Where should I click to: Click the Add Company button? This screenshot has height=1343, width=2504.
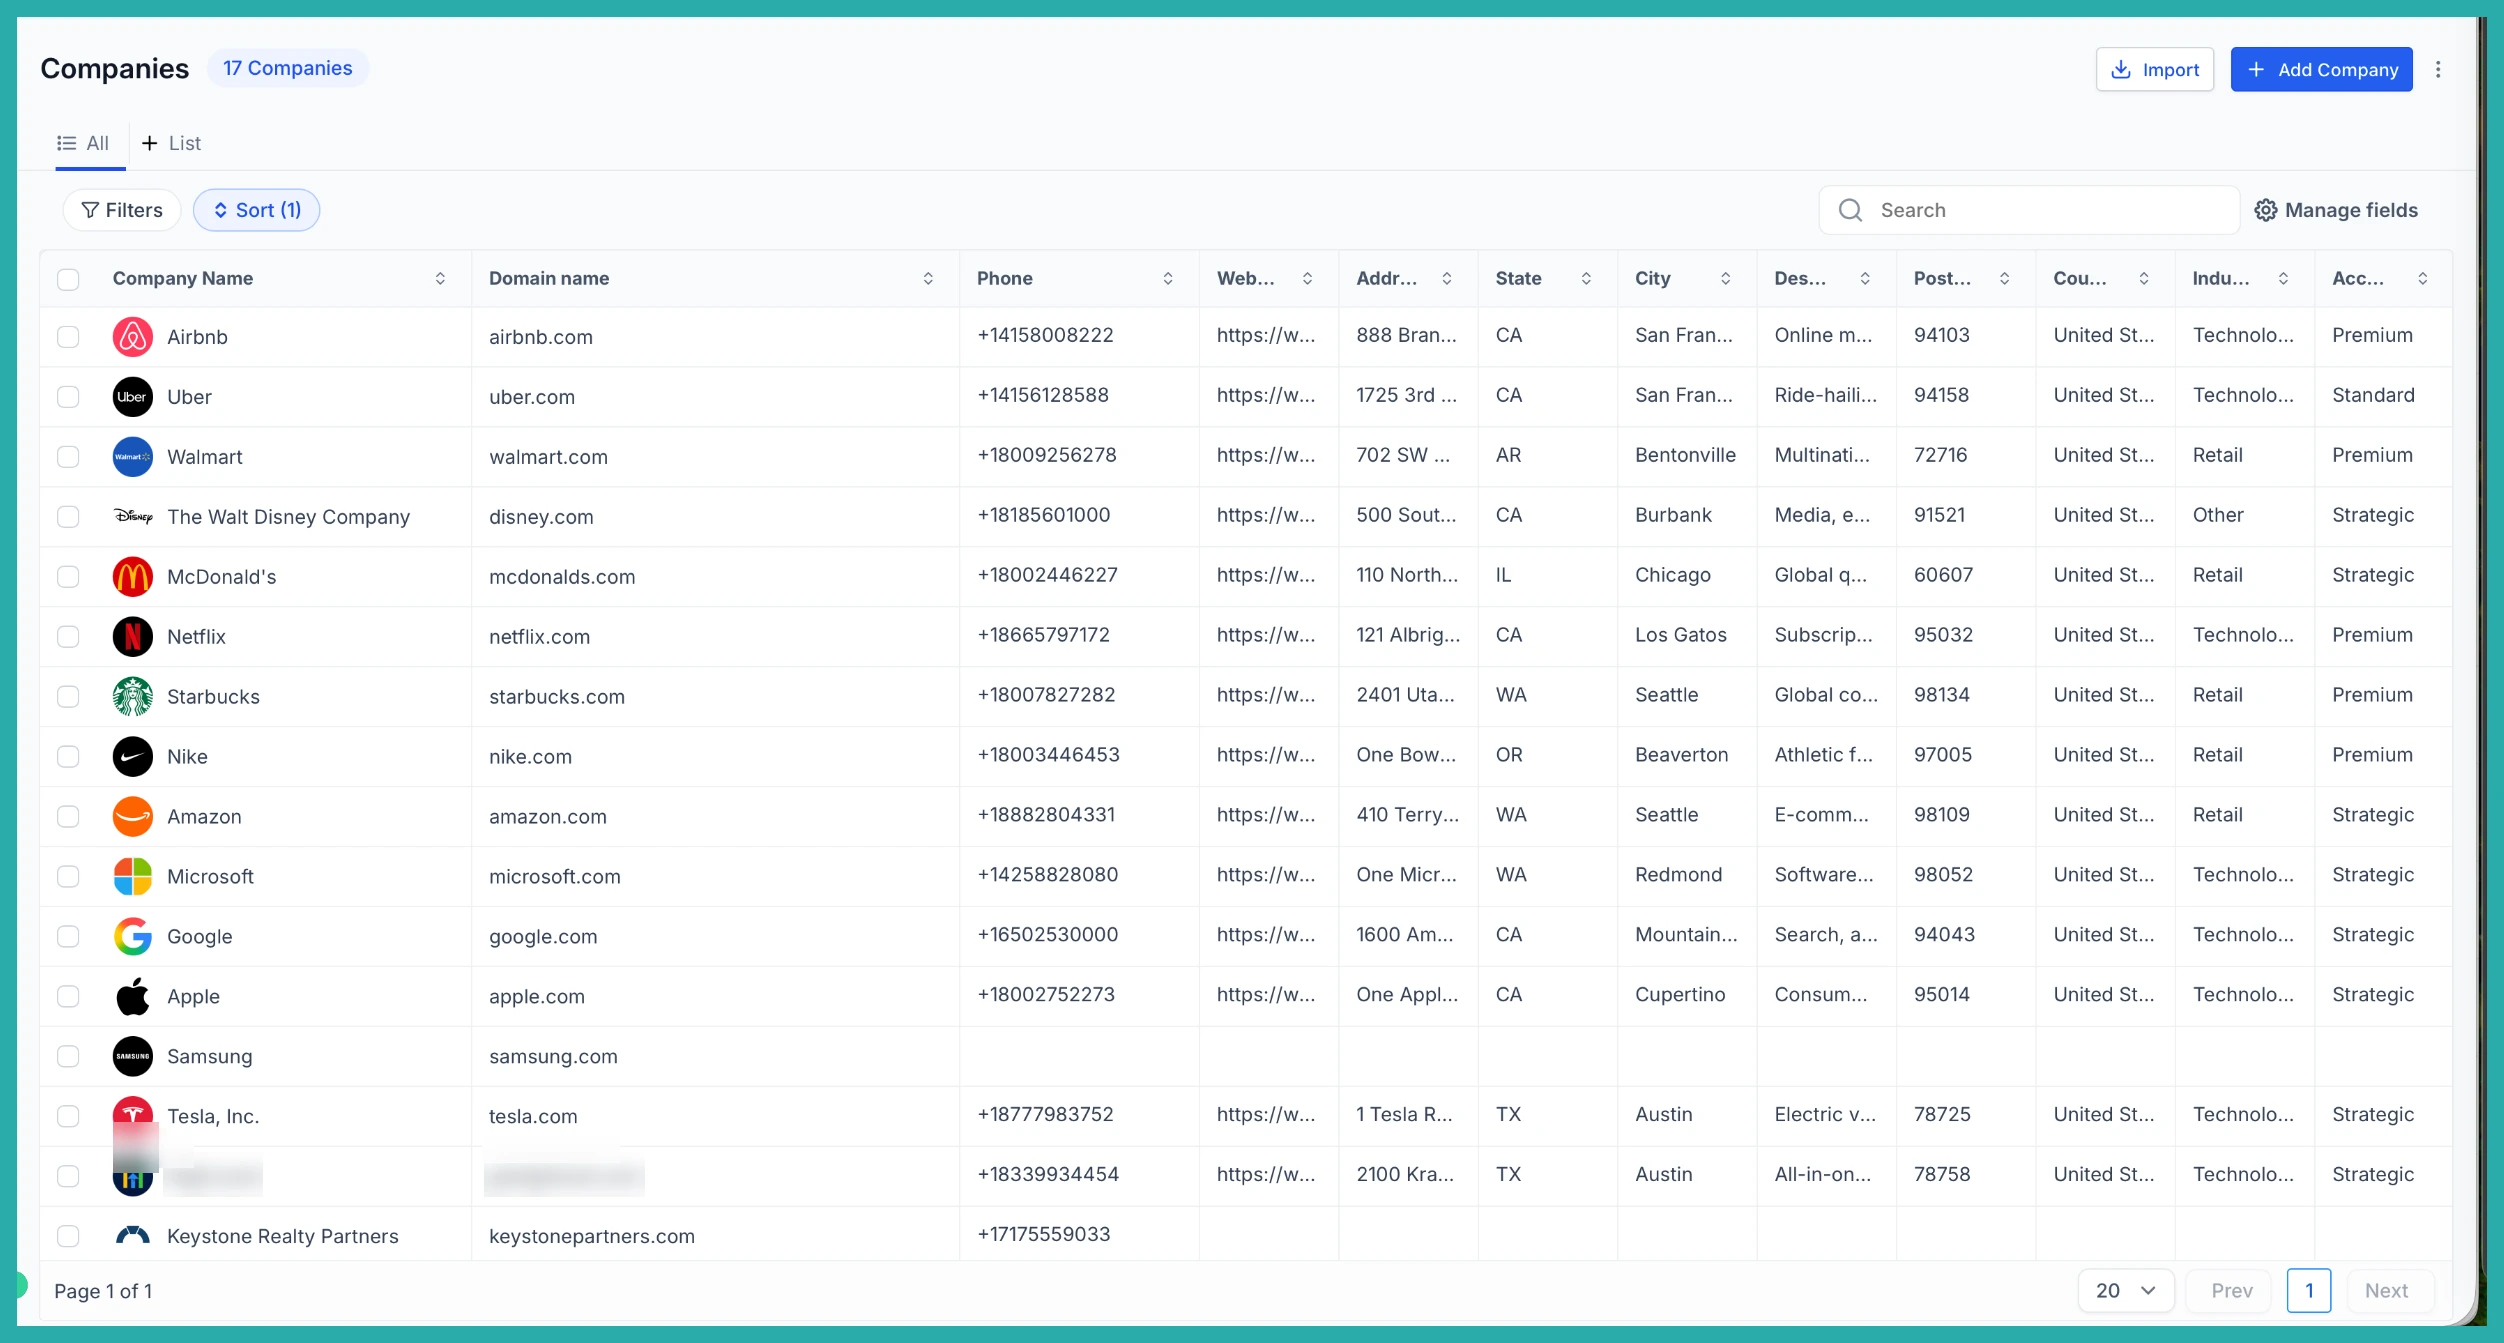pos(2321,69)
